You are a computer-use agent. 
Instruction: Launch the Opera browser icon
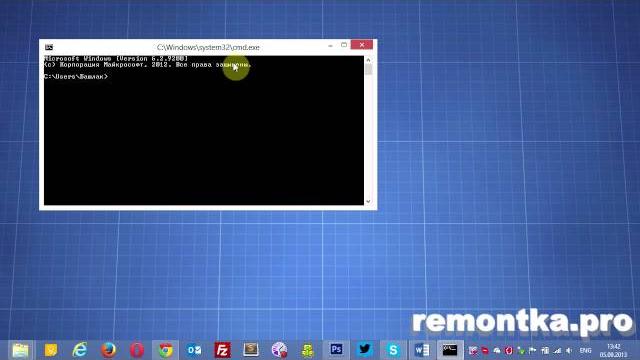(x=137, y=350)
